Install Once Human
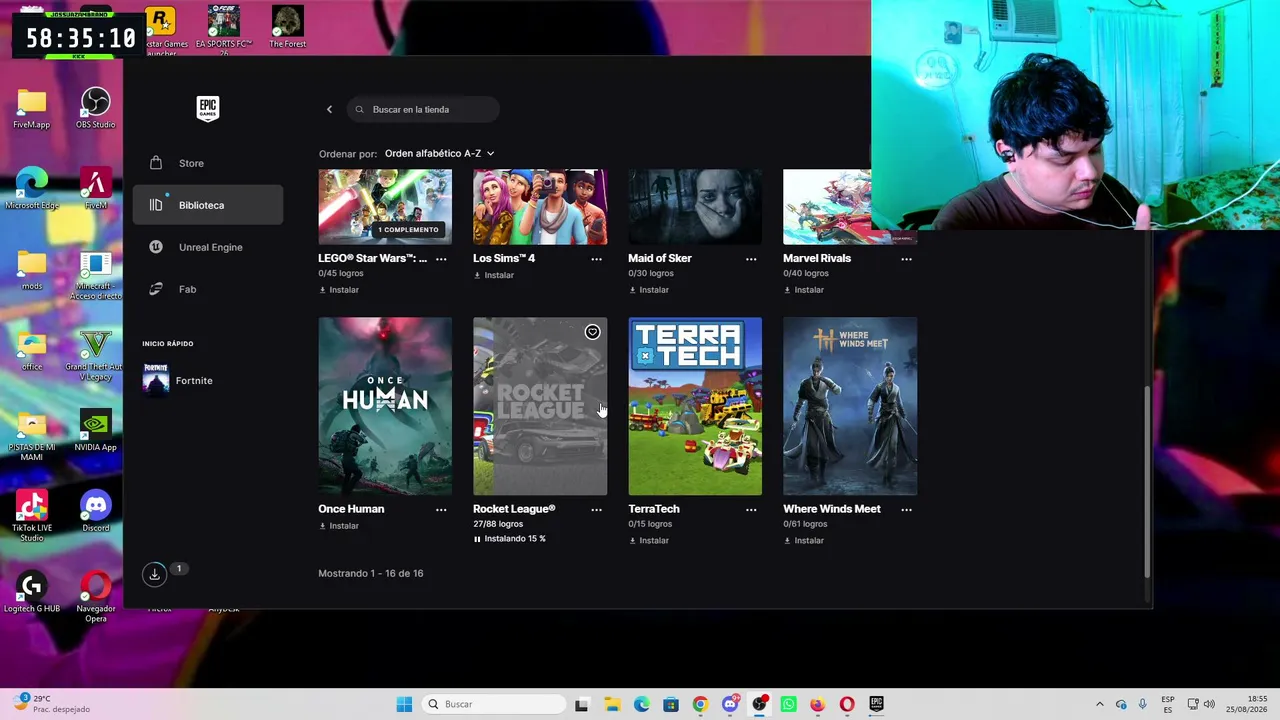 [339, 526]
